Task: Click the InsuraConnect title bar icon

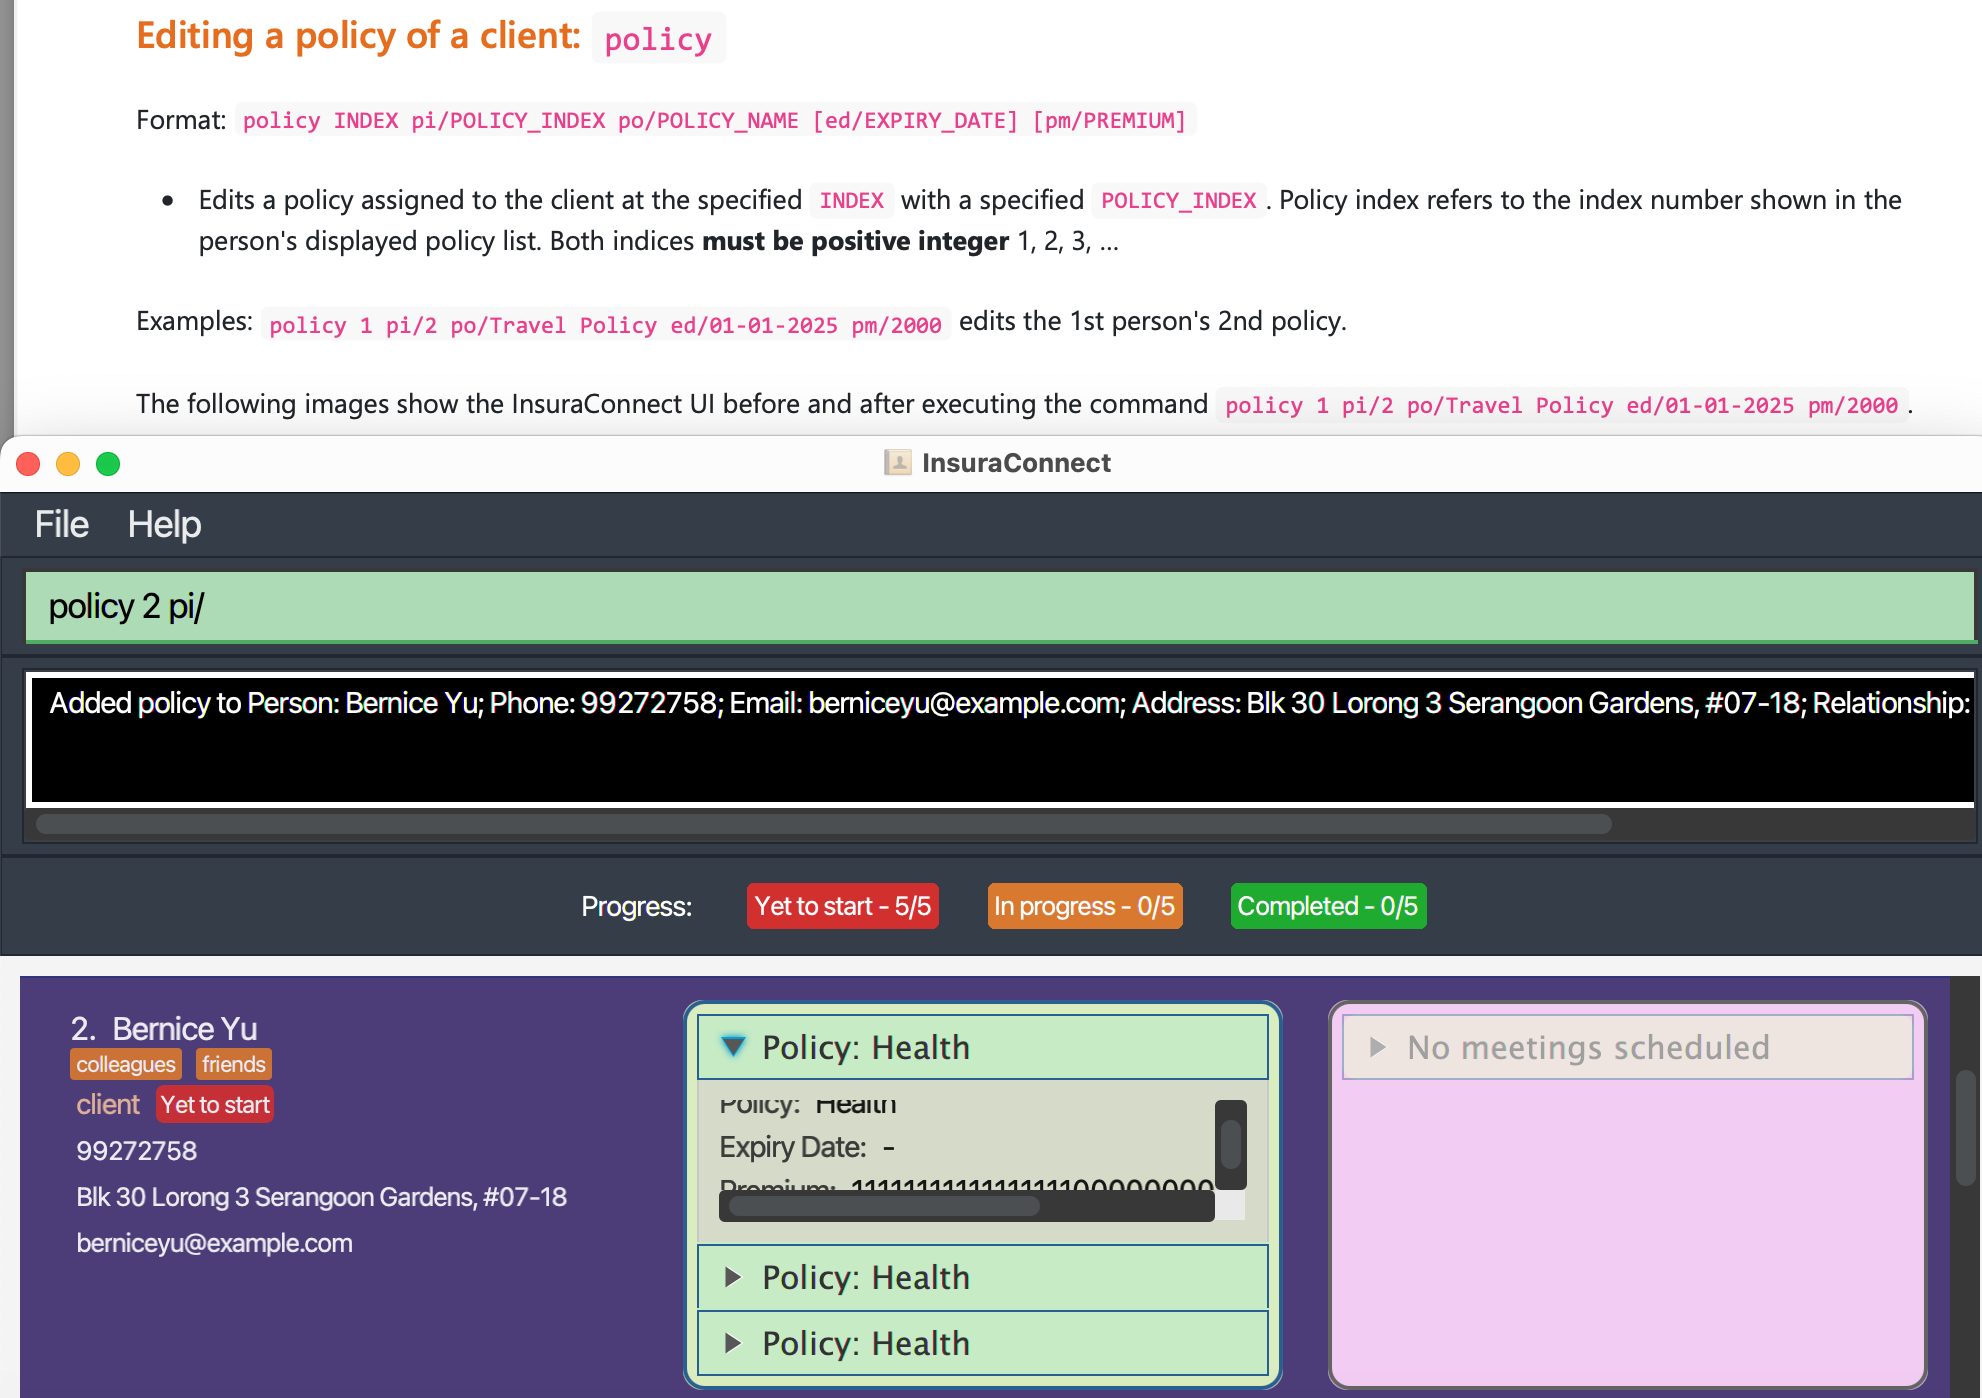Action: pos(897,462)
